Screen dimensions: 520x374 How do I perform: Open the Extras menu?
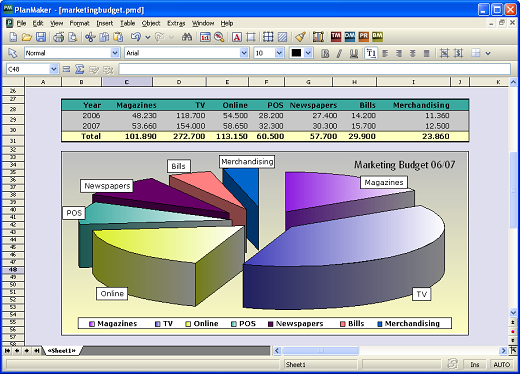176,23
